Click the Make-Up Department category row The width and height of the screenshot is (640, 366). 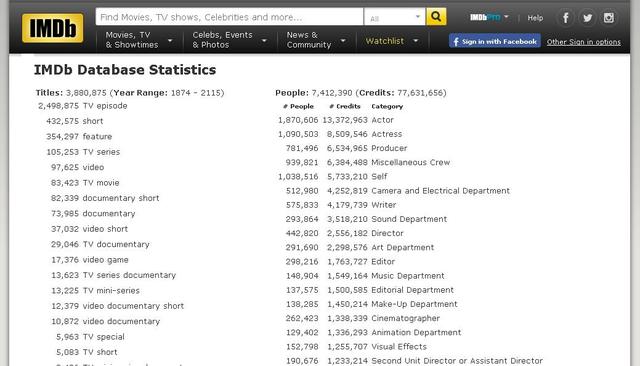point(372,304)
